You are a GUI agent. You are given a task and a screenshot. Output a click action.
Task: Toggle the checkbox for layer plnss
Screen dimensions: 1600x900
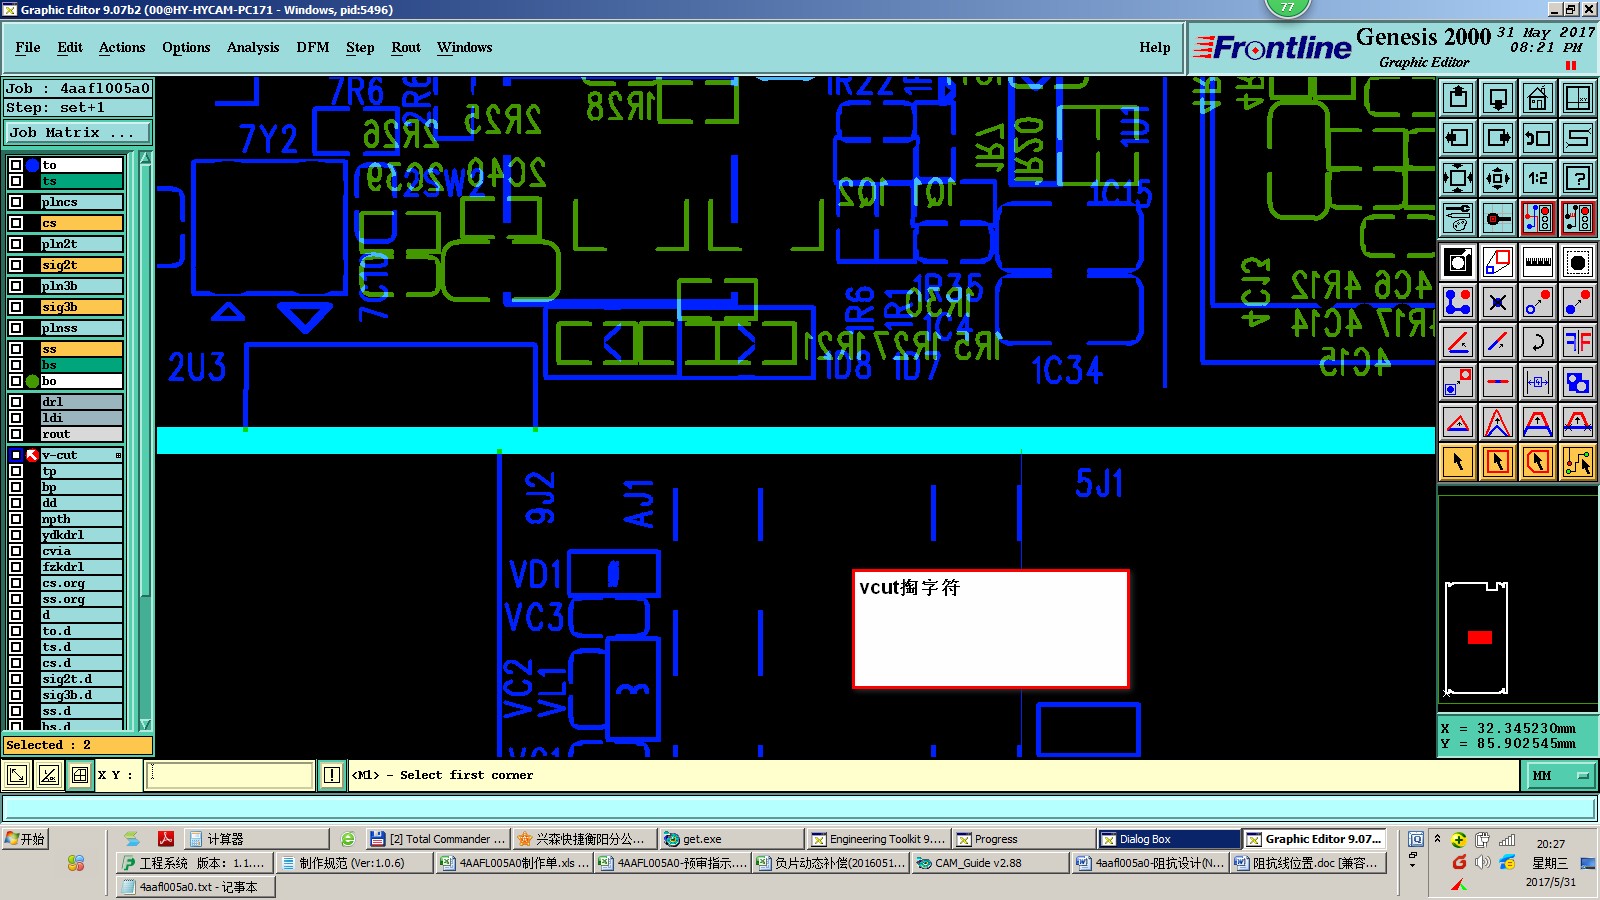coord(16,328)
